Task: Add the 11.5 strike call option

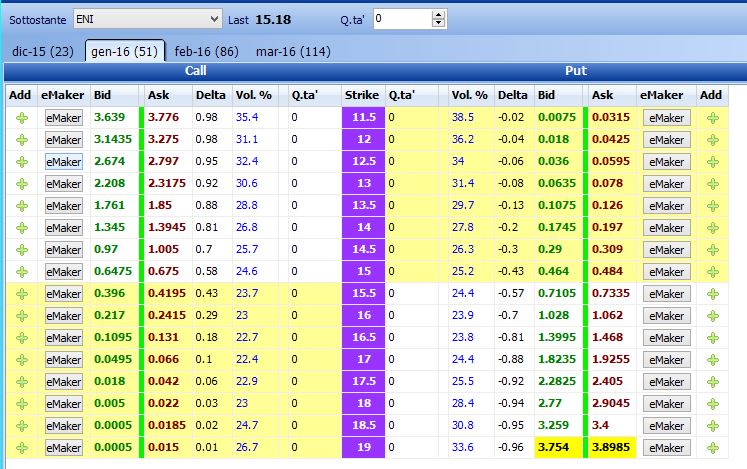Action: 22,118
